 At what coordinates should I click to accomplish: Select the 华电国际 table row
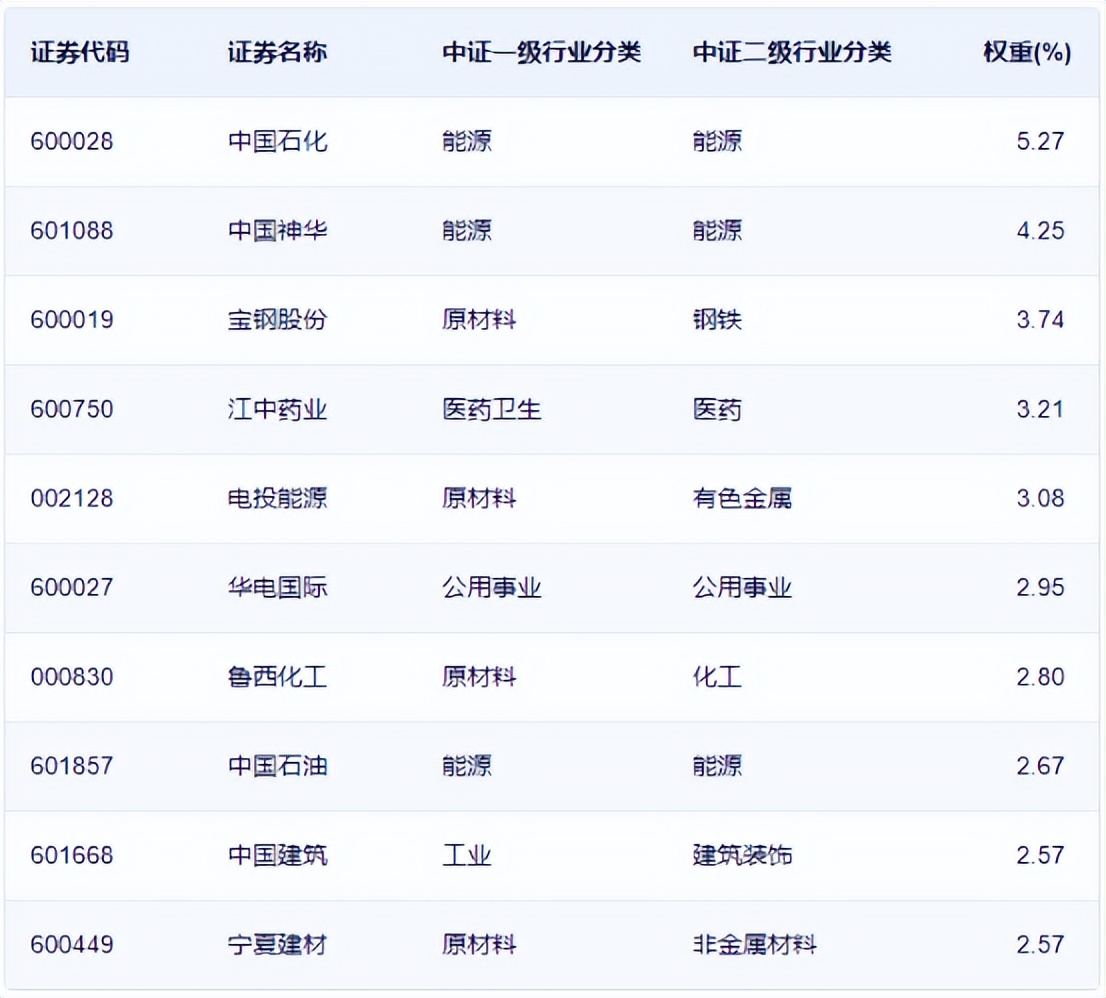(553, 588)
